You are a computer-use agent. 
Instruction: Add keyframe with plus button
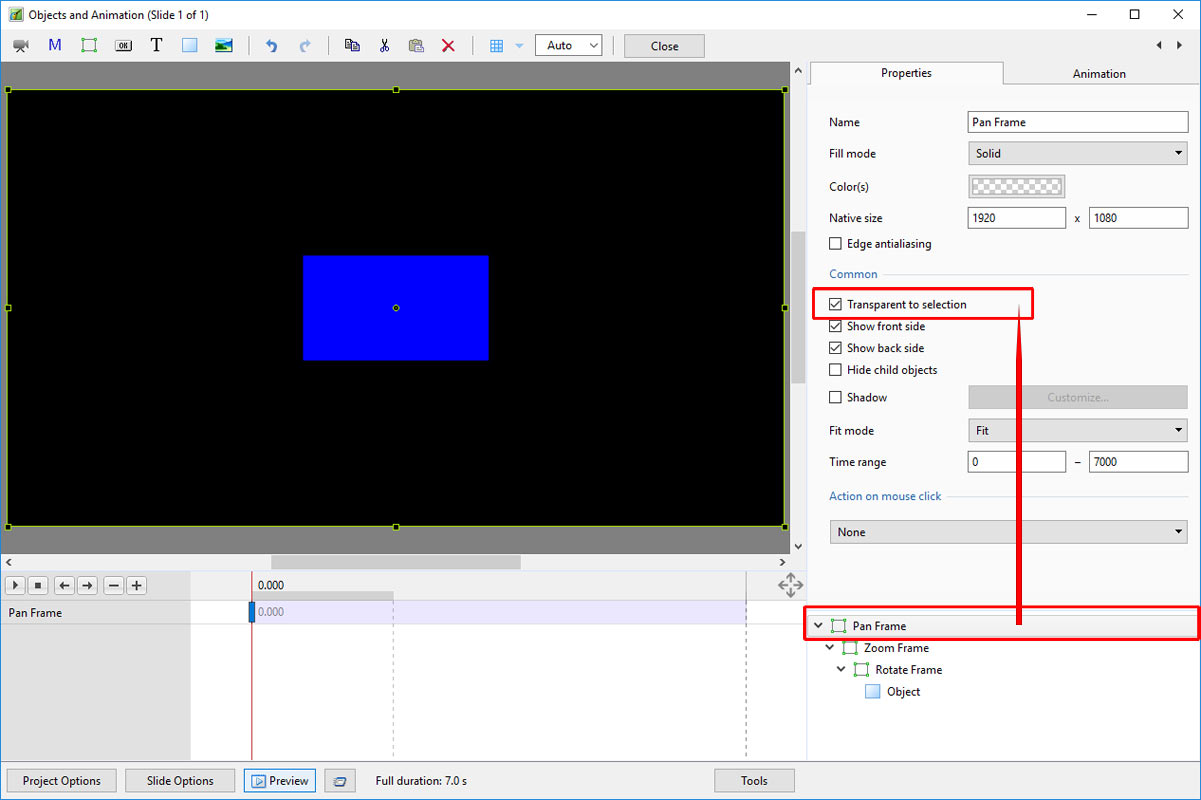(x=136, y=585)
